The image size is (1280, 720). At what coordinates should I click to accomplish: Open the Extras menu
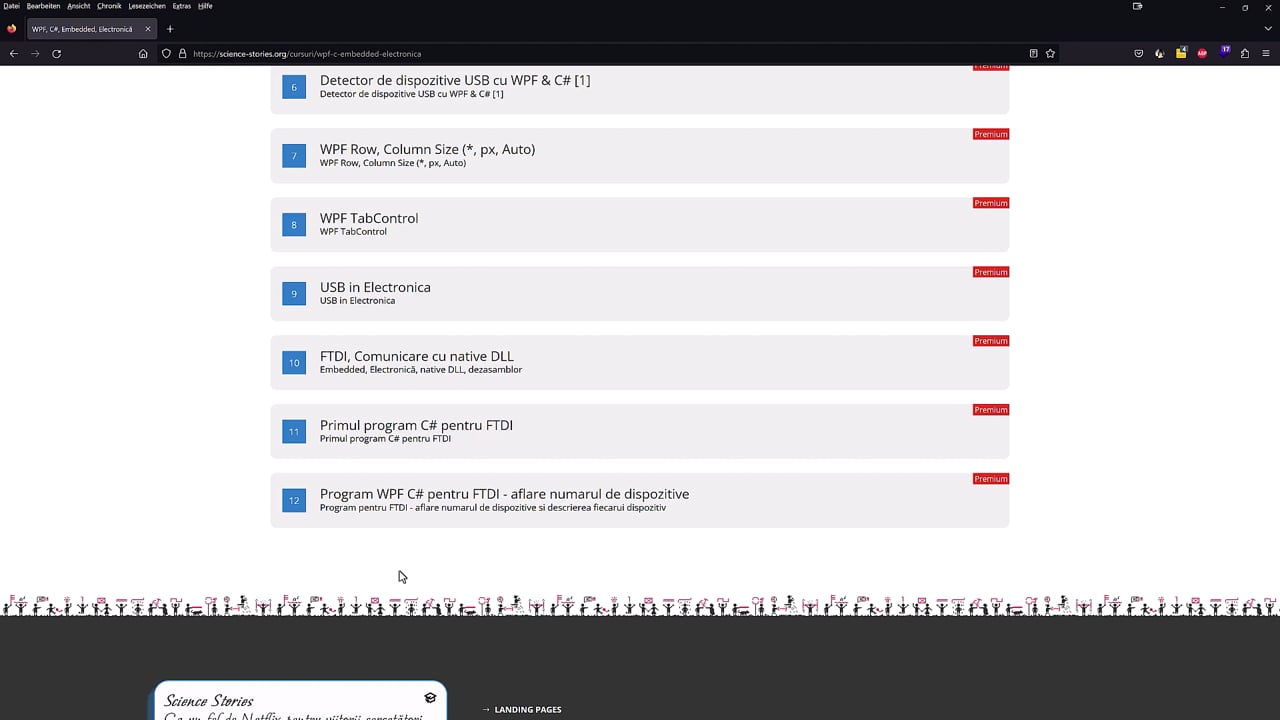[x=181, y=6]
